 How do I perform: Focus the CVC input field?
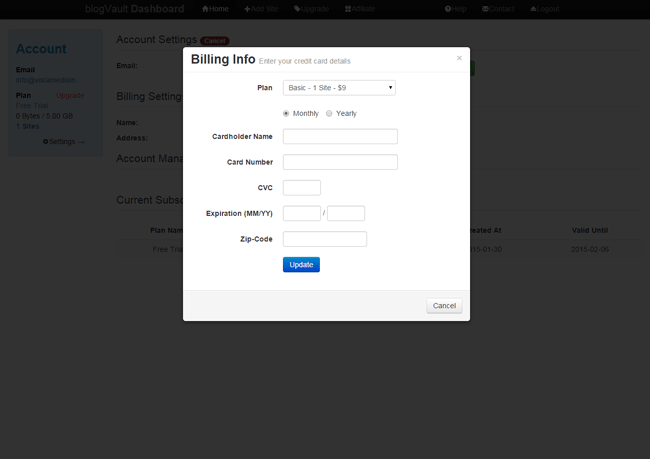click(x=302, y=188)
